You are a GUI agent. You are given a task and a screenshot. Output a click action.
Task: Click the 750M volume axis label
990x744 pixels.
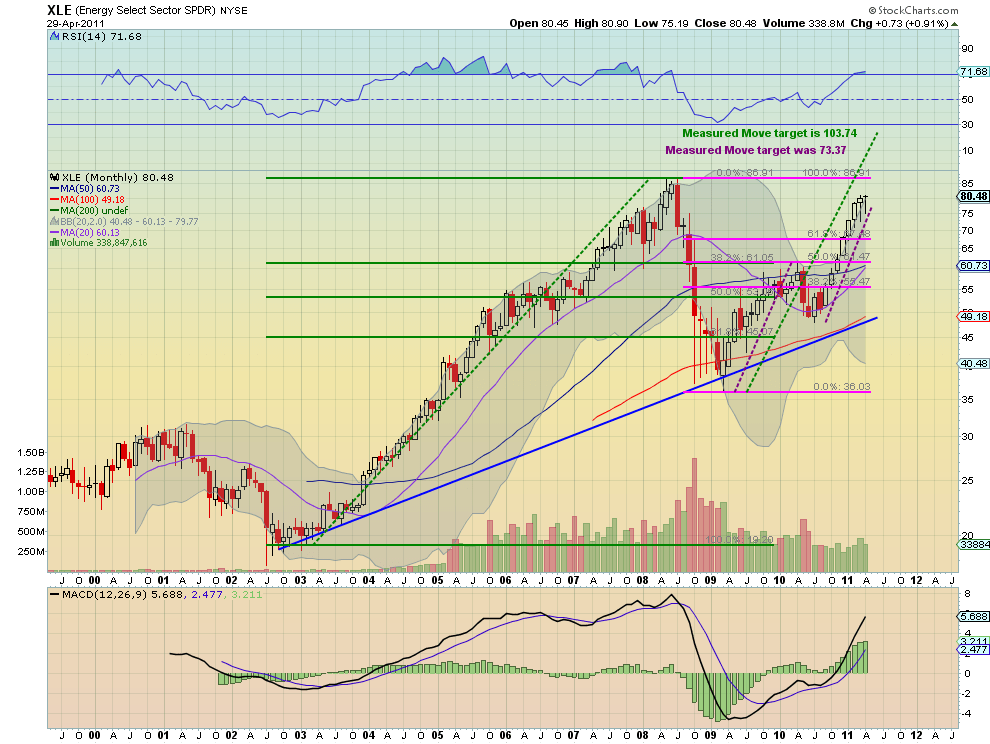click(x=31, y=512)
